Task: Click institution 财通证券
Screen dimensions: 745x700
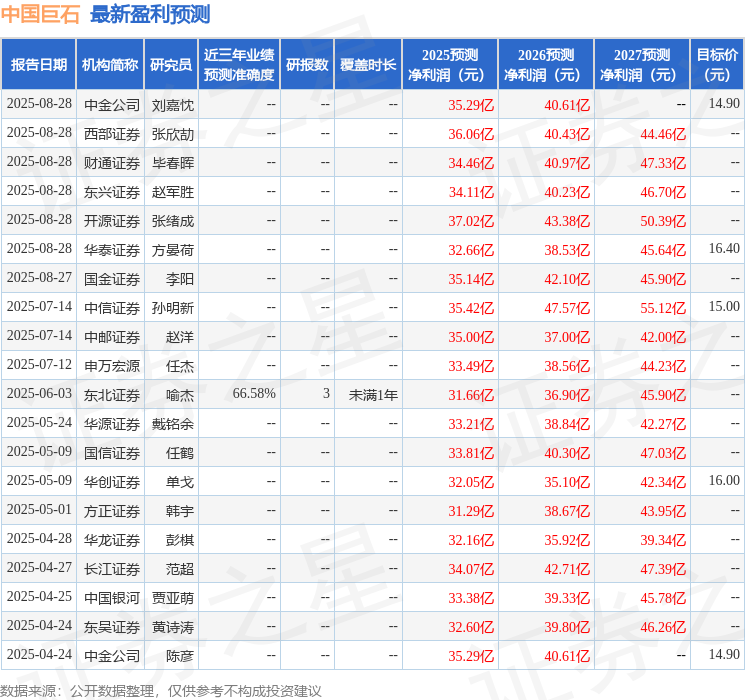Action: tap(112, 163)
